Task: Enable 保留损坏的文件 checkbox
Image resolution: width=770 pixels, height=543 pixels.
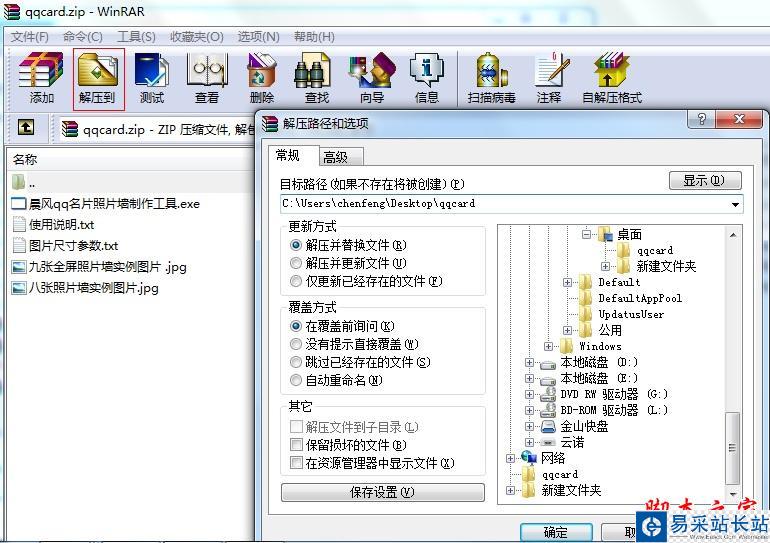Action: (296, 444)
